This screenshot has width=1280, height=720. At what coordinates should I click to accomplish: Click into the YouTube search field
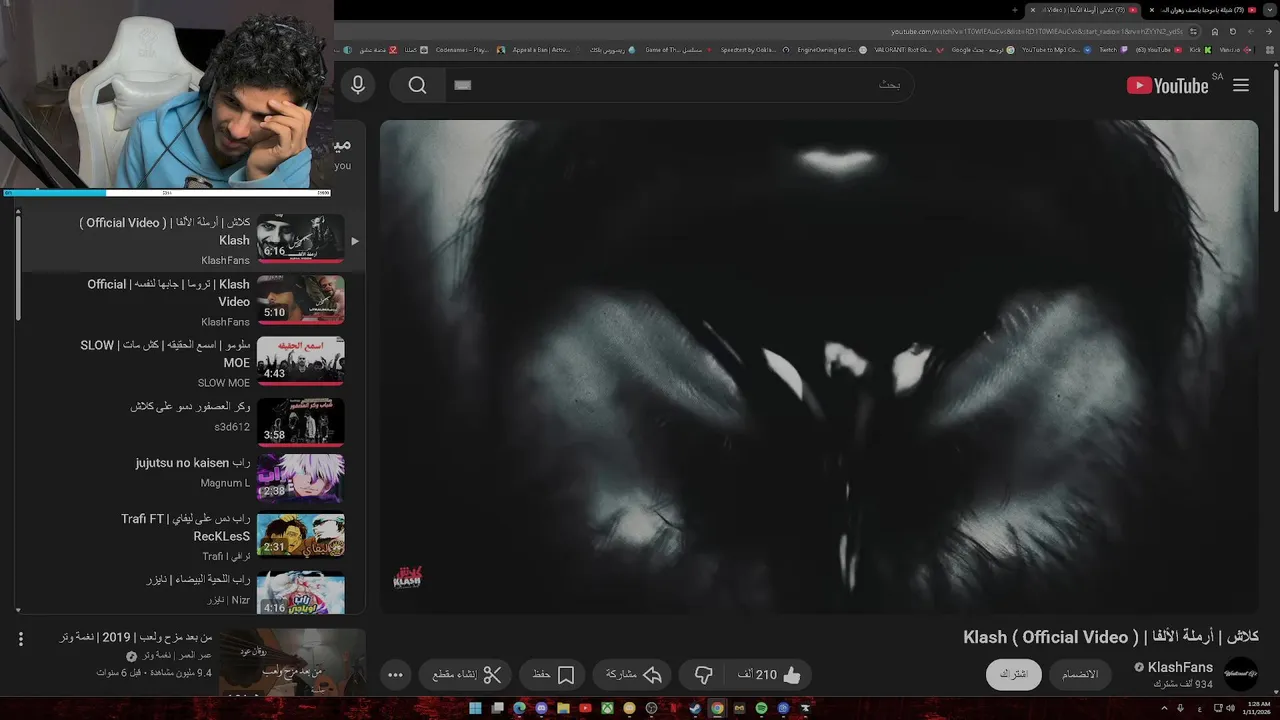[x=680, y=85]
